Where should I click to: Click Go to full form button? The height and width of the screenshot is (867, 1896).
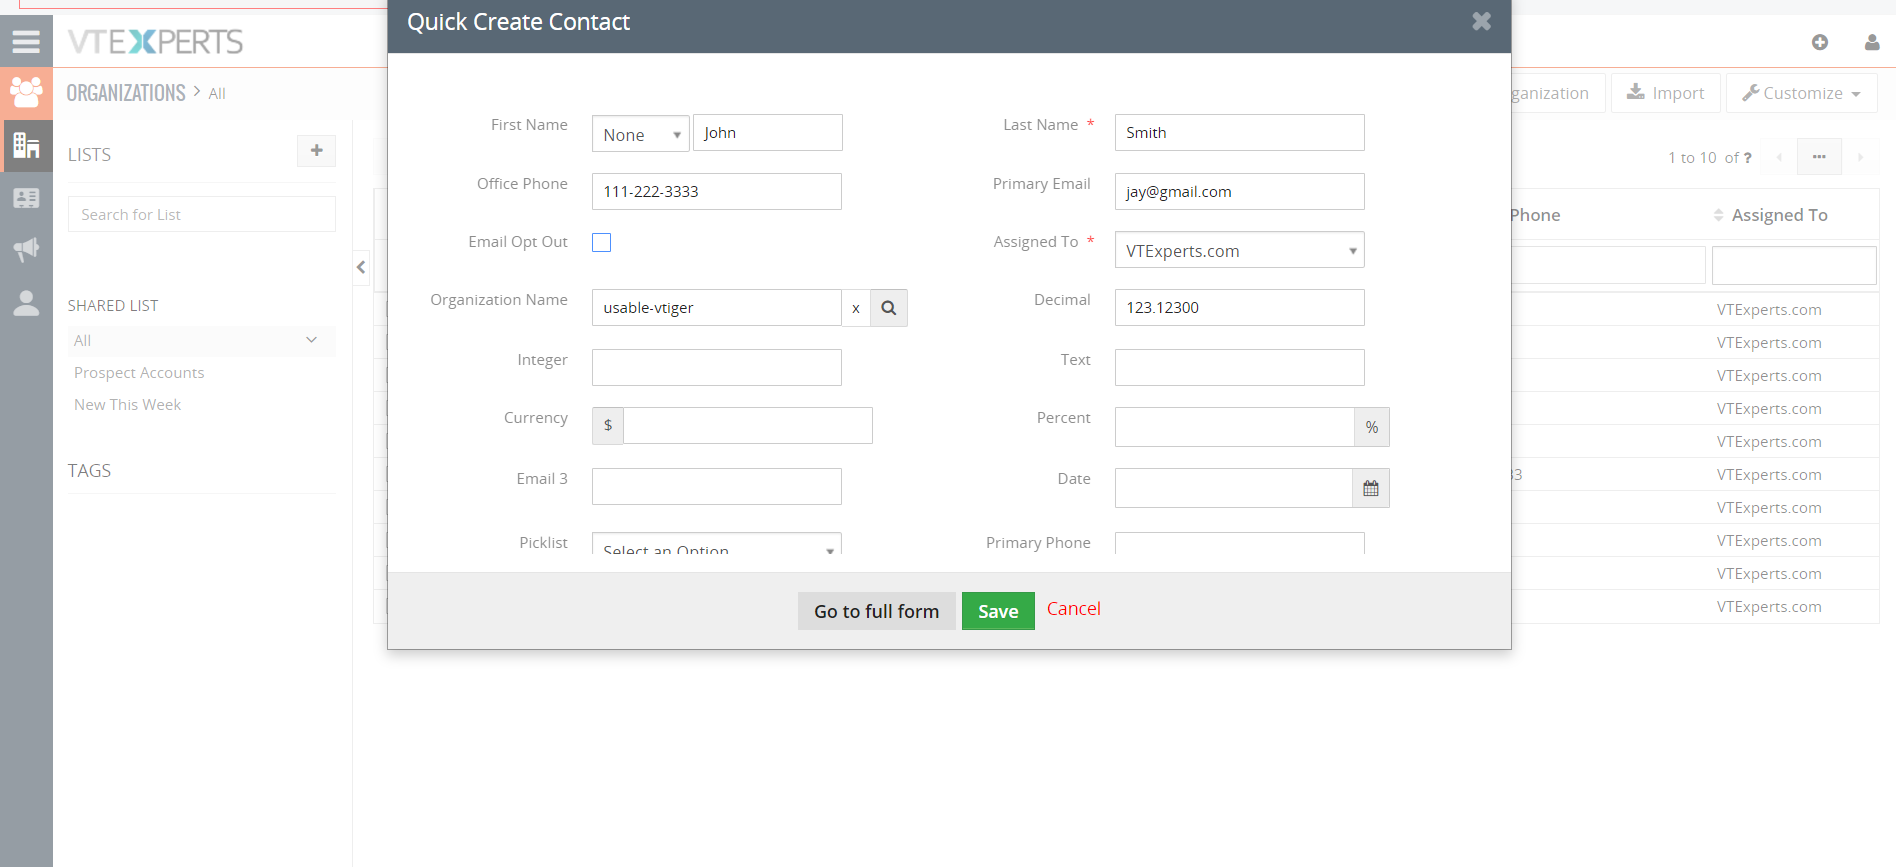click(877, 611)
